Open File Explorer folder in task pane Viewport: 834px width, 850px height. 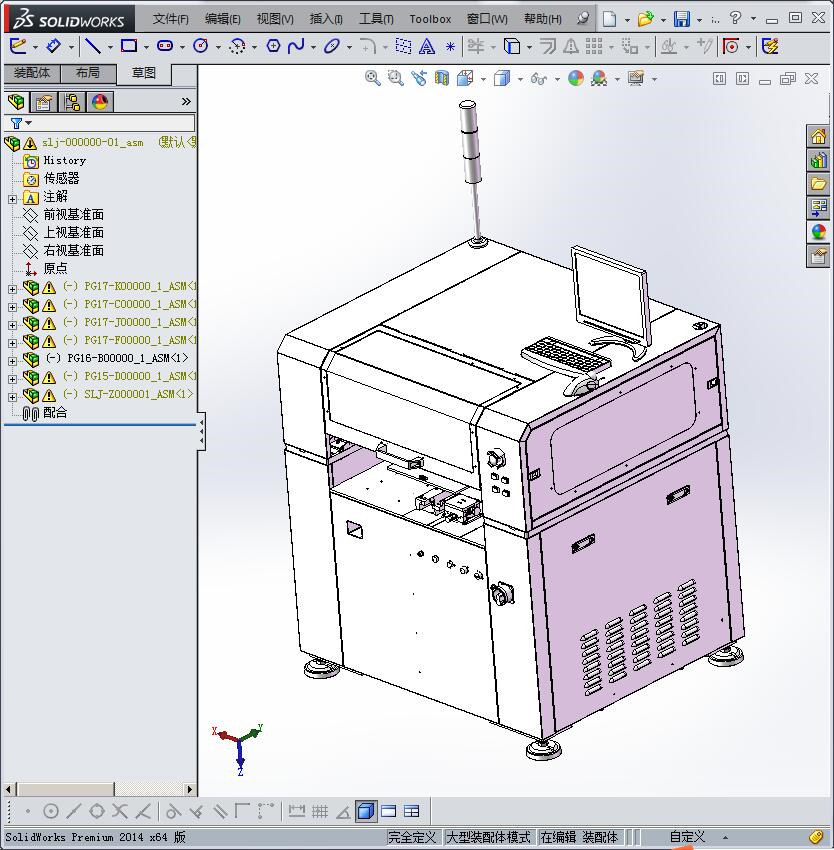tap(818, 184)
